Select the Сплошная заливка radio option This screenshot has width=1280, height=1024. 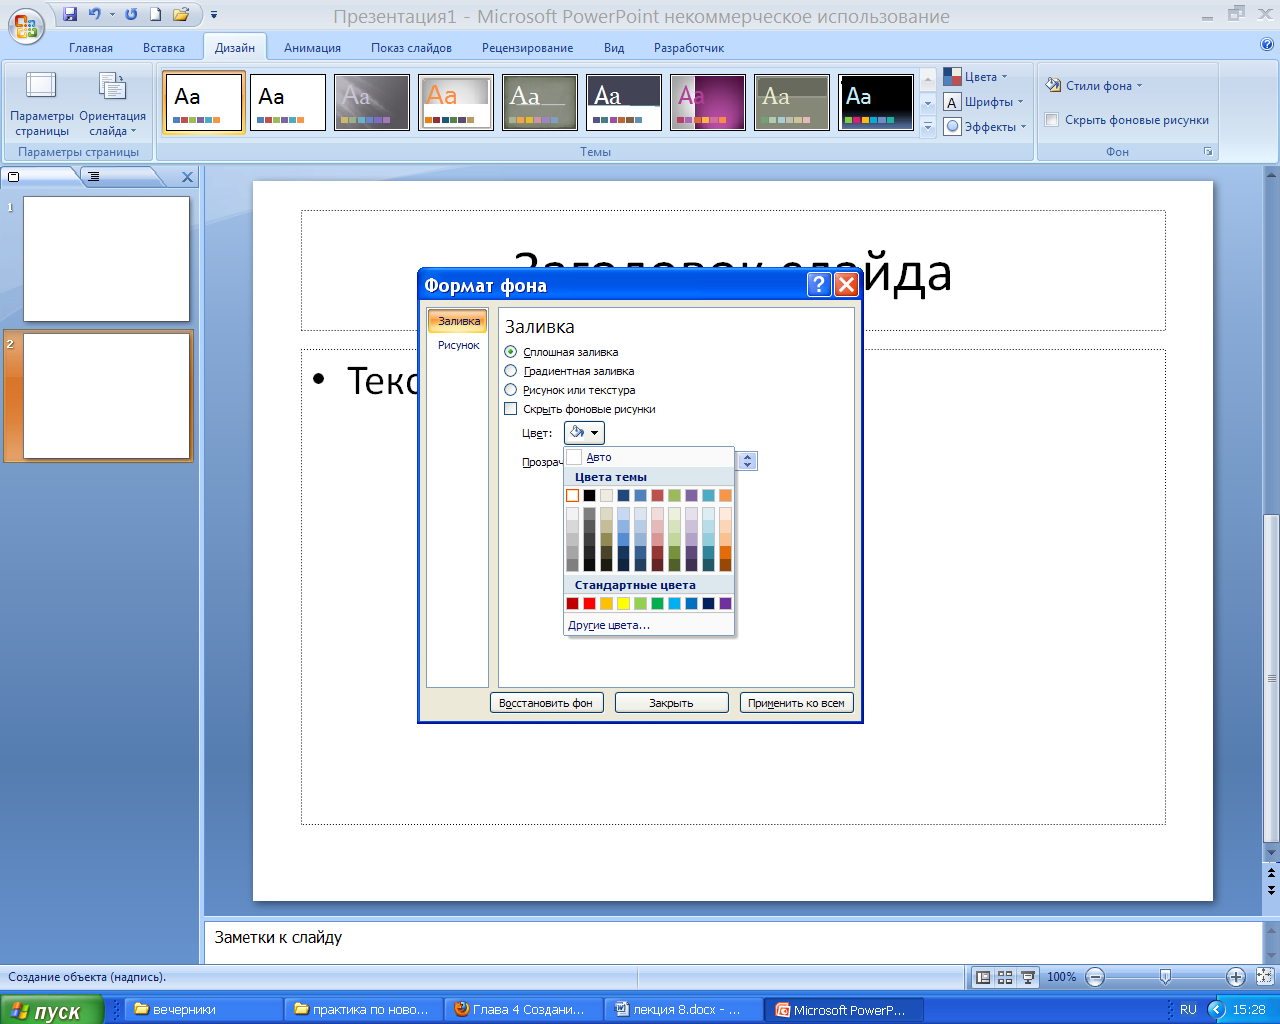pyautogui.click(x=561, y=352)
